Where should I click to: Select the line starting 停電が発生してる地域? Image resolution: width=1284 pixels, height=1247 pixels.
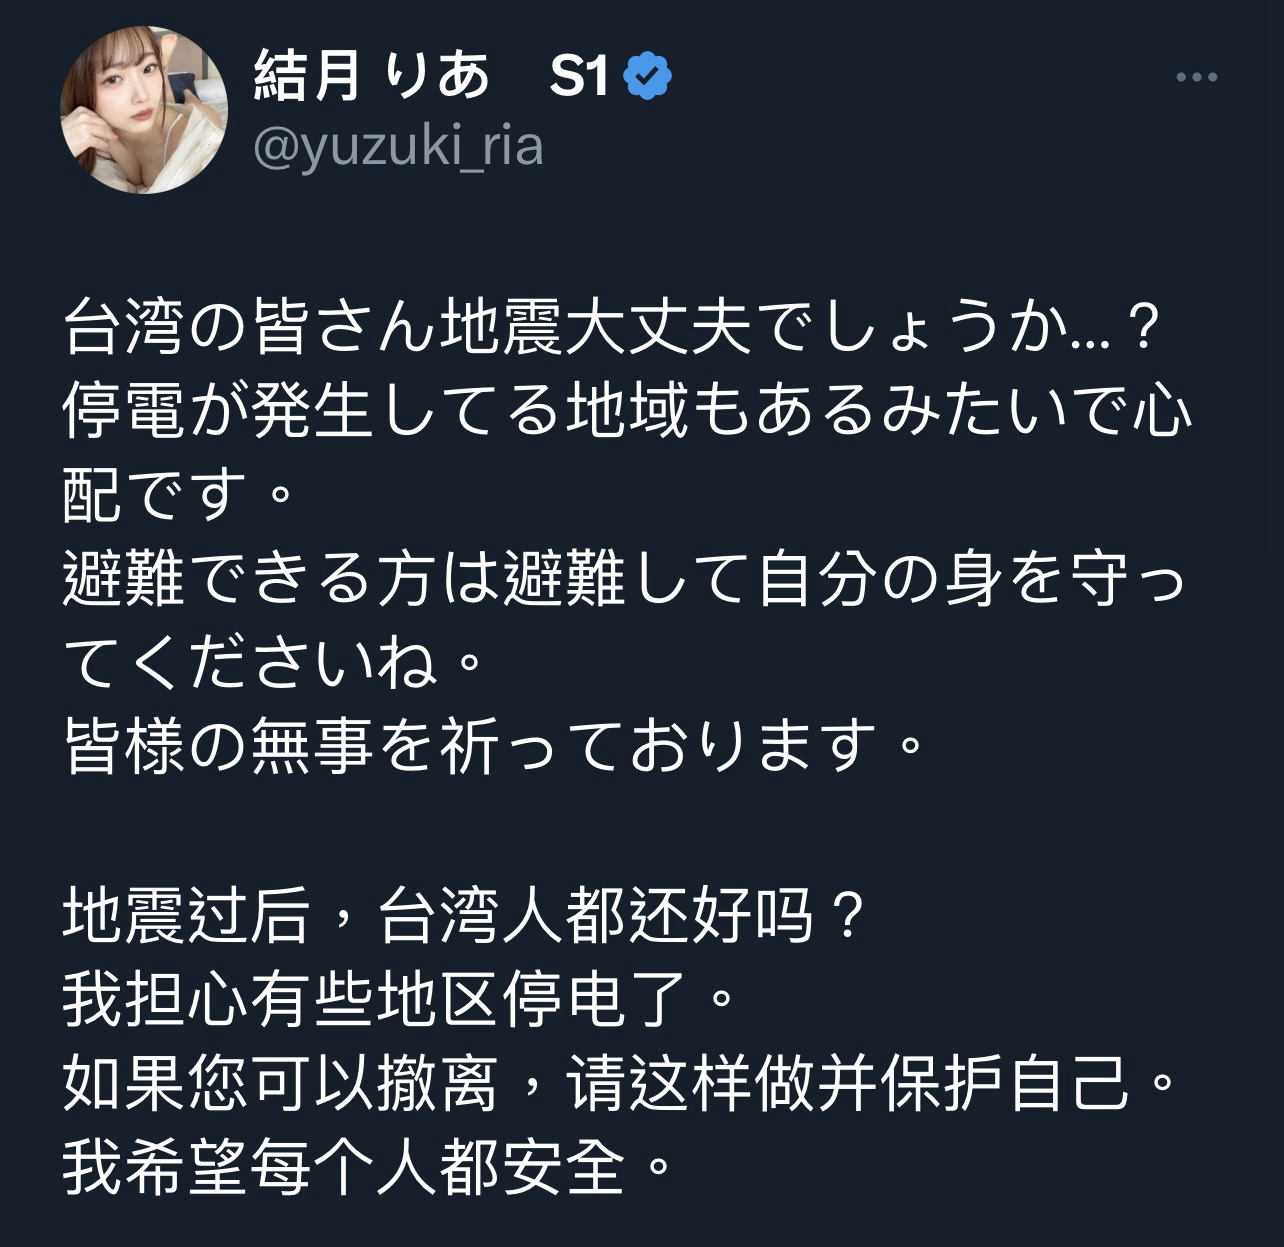[x=628, y=411]
